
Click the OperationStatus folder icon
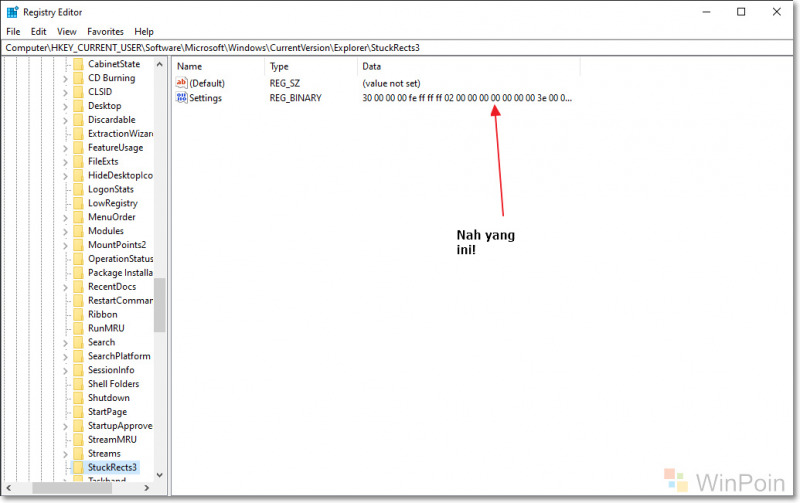[x=78, y=259]
